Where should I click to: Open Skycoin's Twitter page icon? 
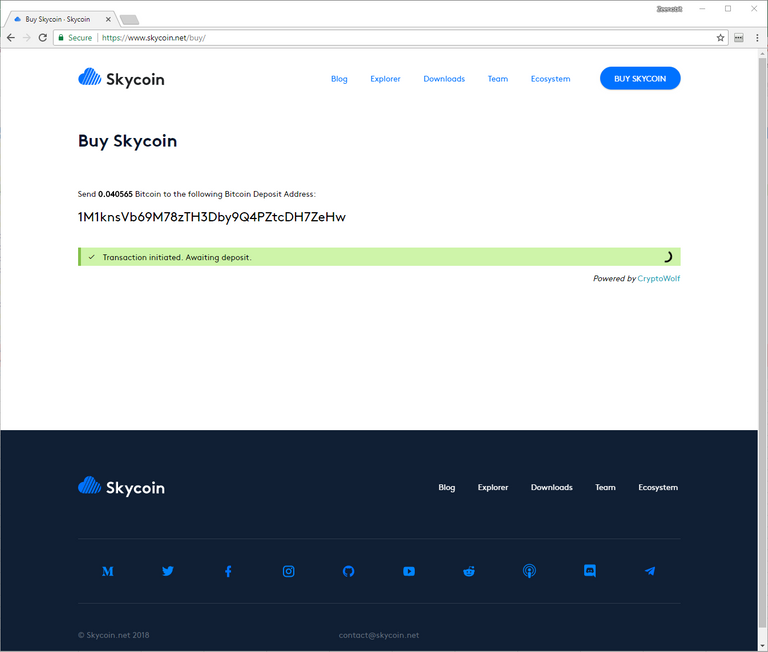(168, 571)
